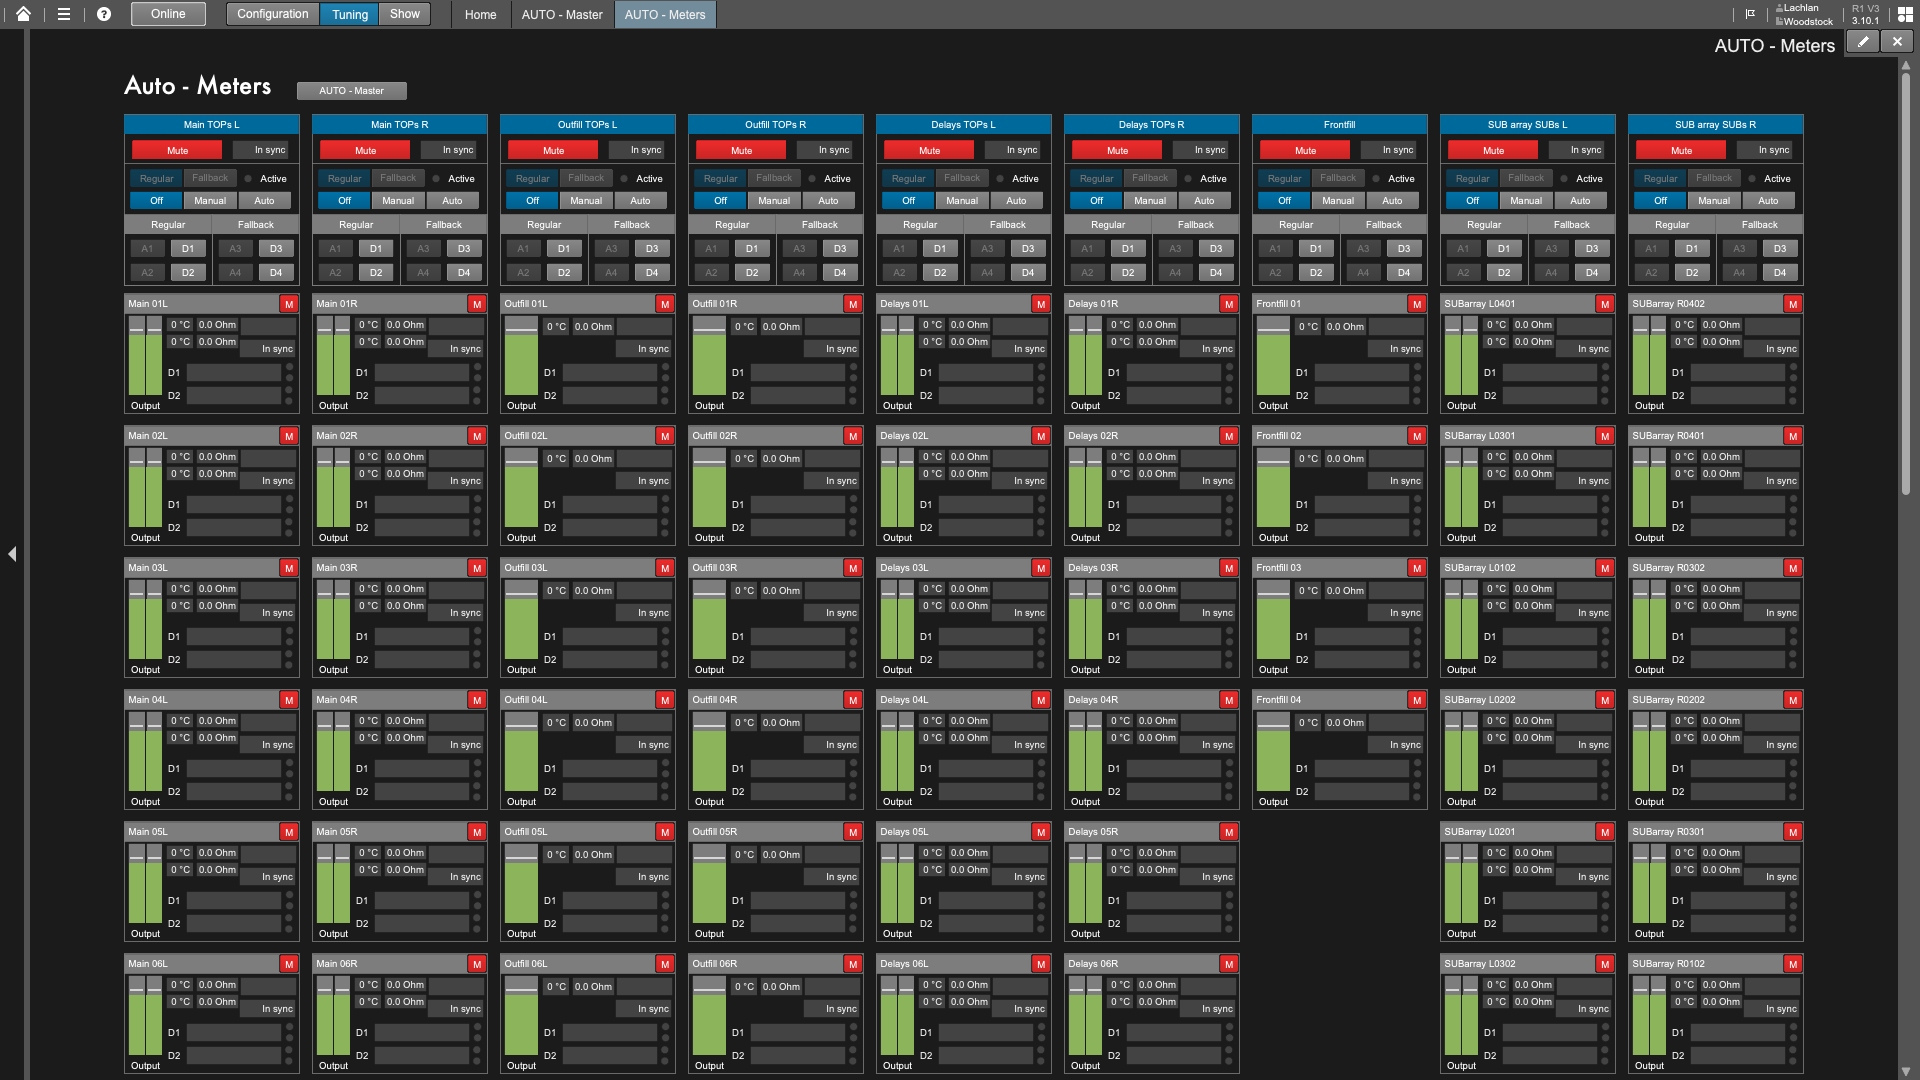Viewport: 1920px width, 1080px height.
Task: Click the scrollbar up arrow
Action: [1905, 66]
